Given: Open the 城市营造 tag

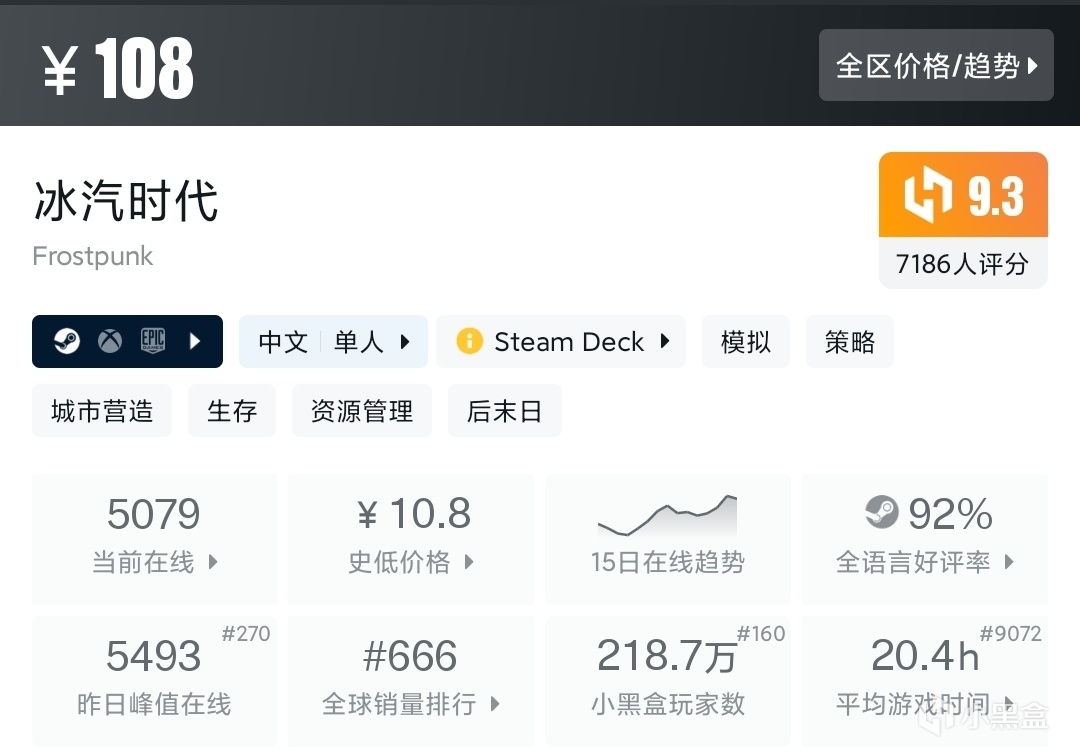Looking at the screenshot, I should (102, 411).
